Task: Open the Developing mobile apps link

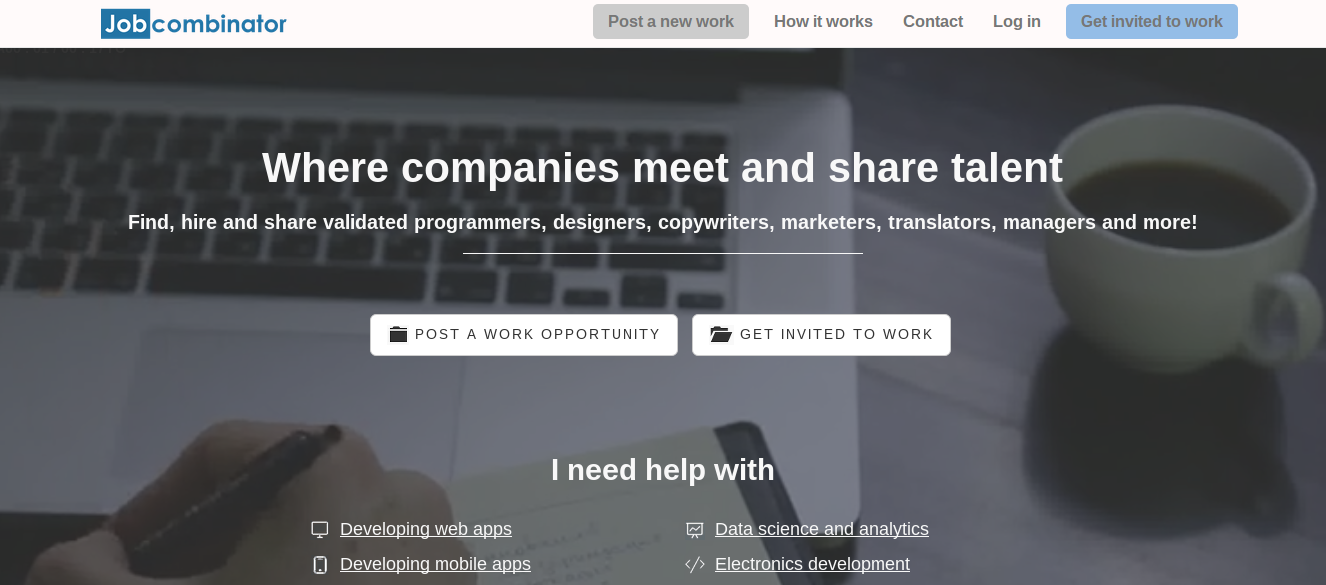Action: [435, 564]
